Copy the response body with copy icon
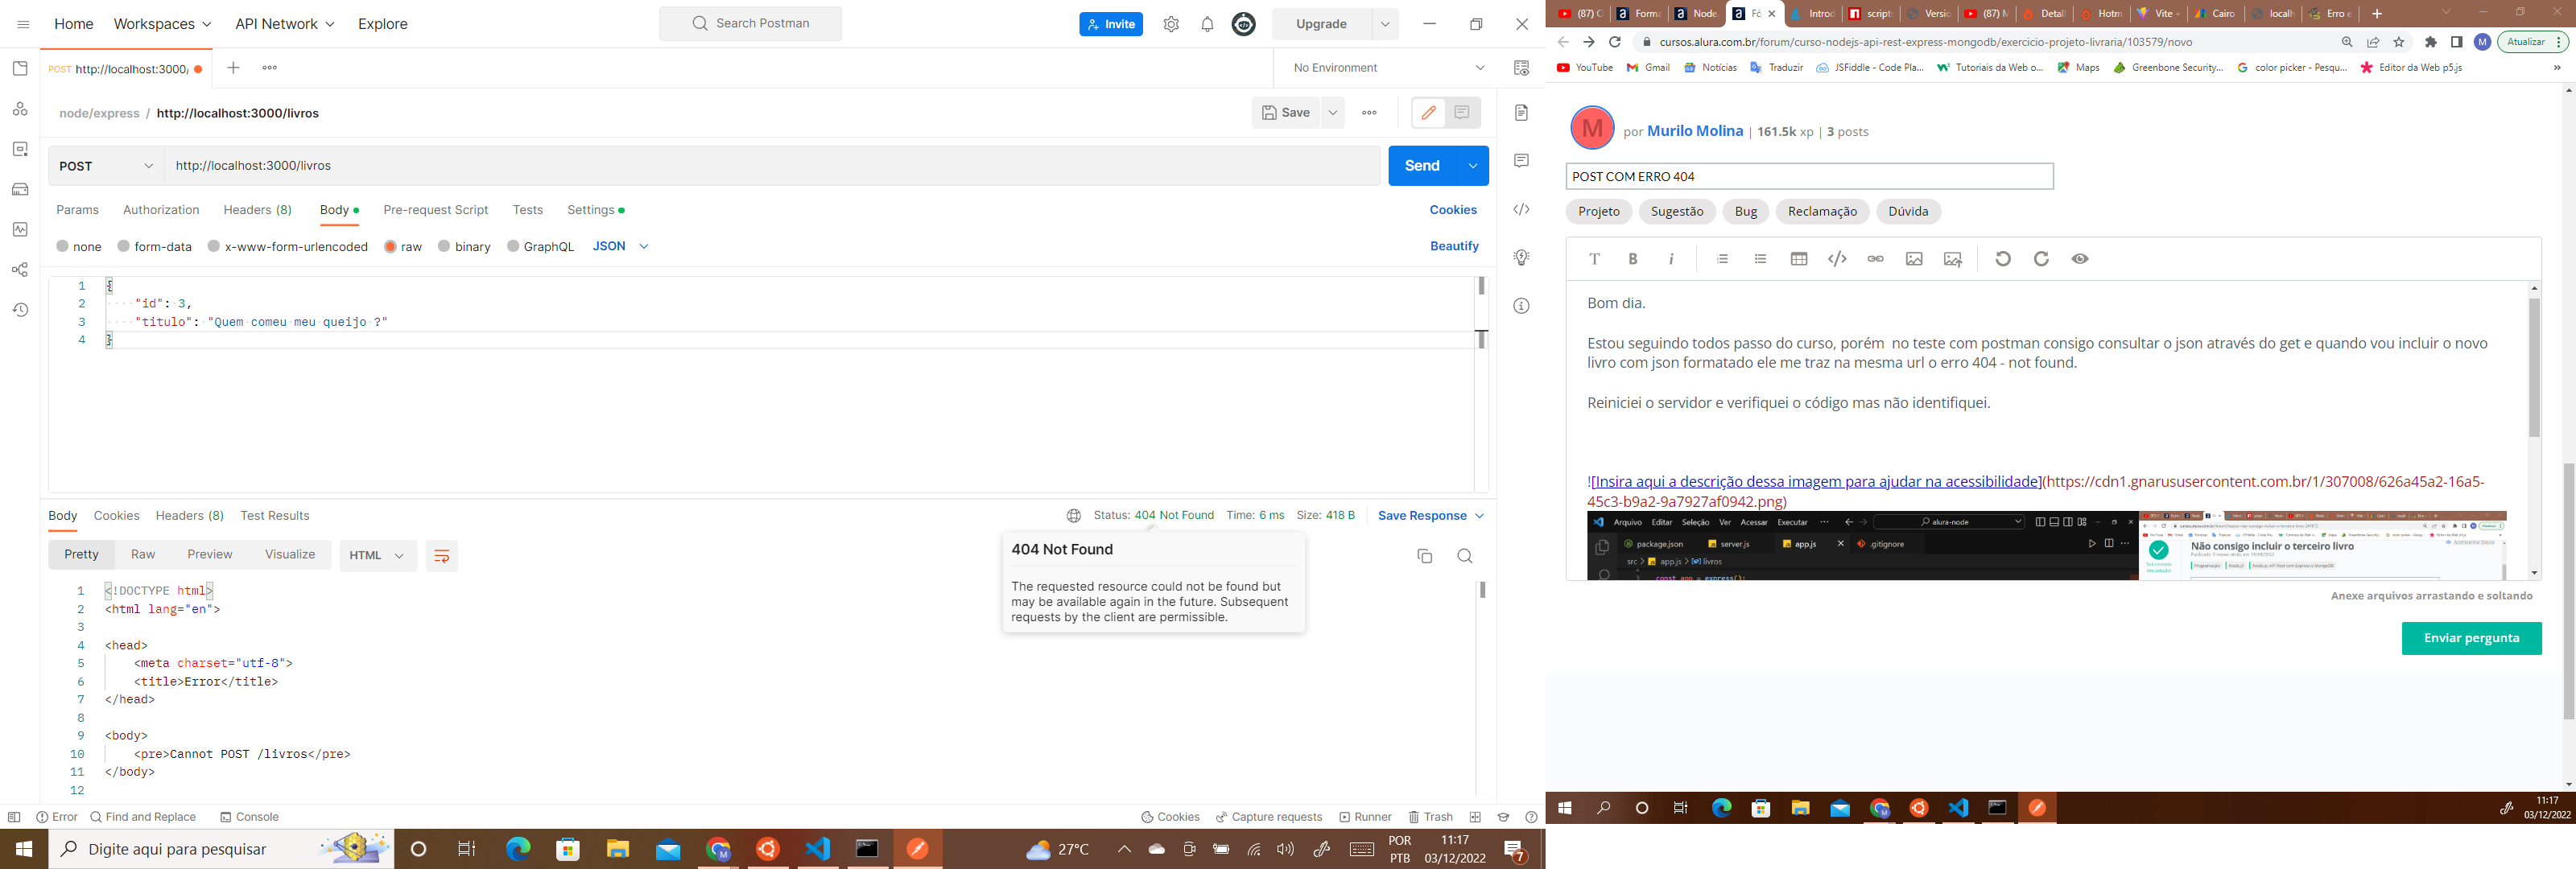 pyautogui.click(x=1425, y=556)
